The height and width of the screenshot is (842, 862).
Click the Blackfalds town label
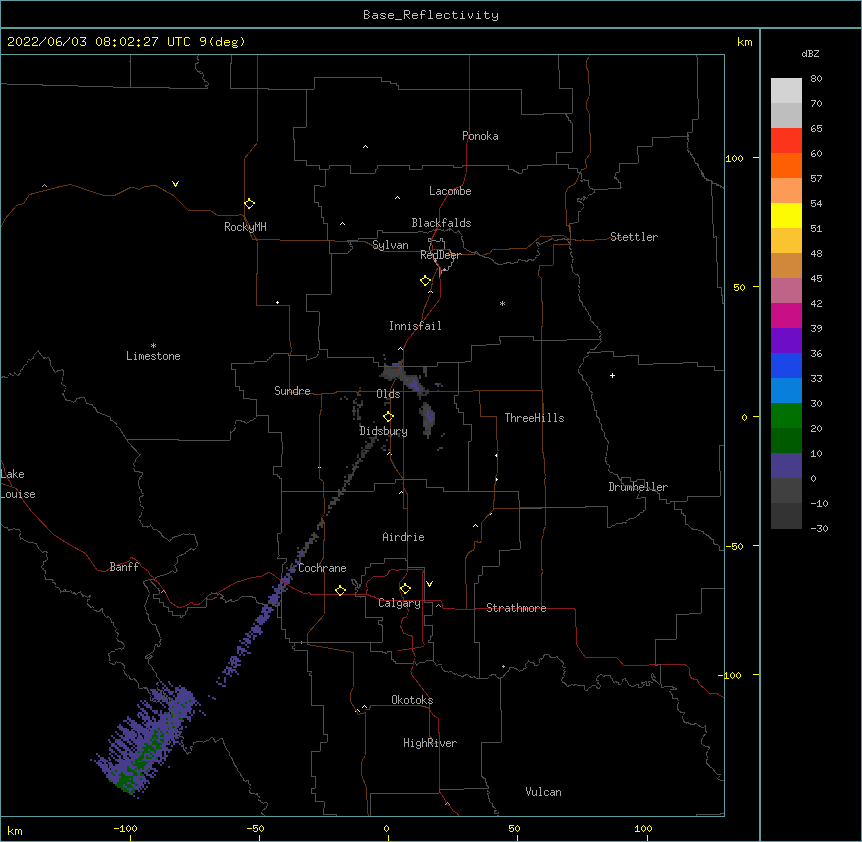click(x=441, y=223)
